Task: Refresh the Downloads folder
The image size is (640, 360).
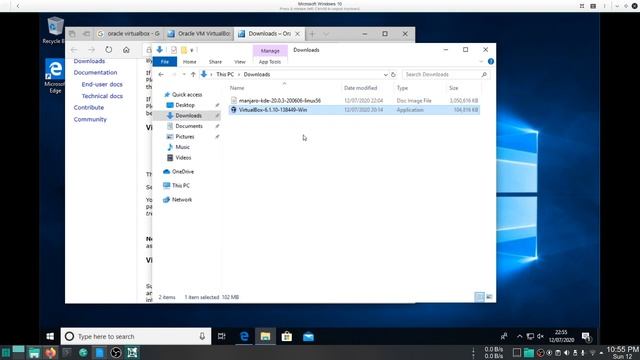Action: [x=393, y=75]
